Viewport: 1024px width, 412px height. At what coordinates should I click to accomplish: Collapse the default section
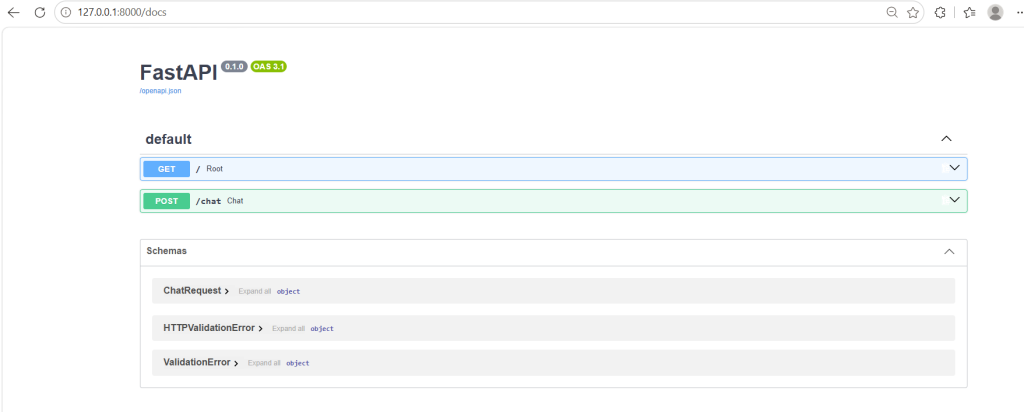coord(946,138)
